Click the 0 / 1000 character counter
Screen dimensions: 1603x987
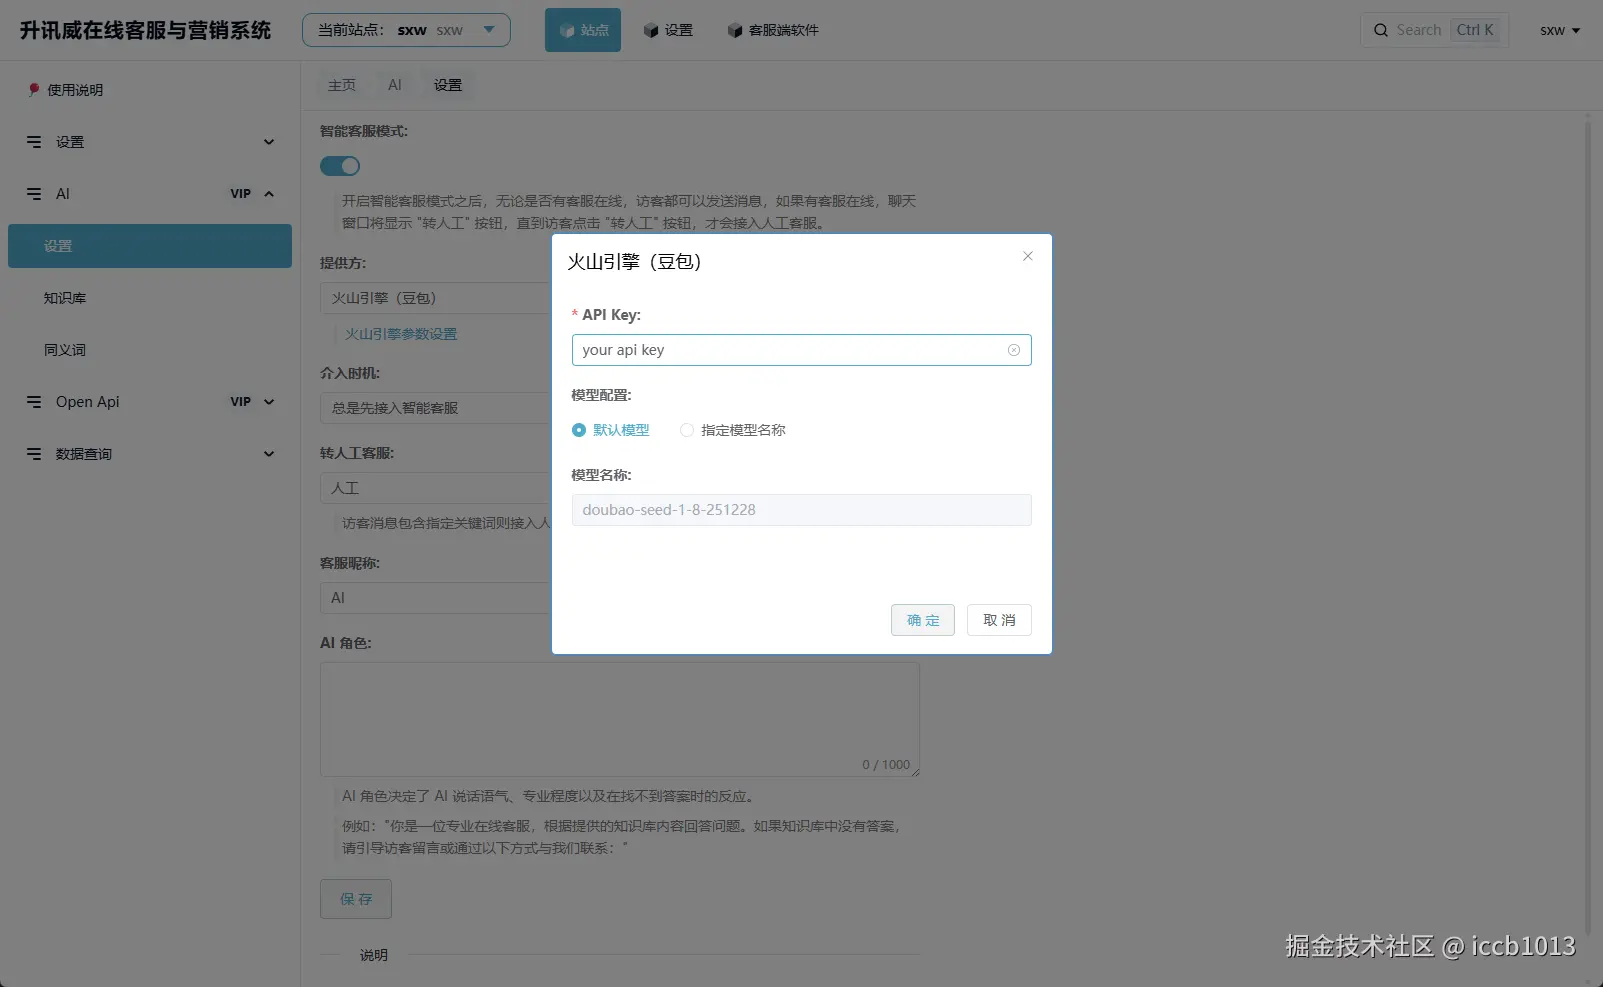pyautogui.click(x=886, y=765)
